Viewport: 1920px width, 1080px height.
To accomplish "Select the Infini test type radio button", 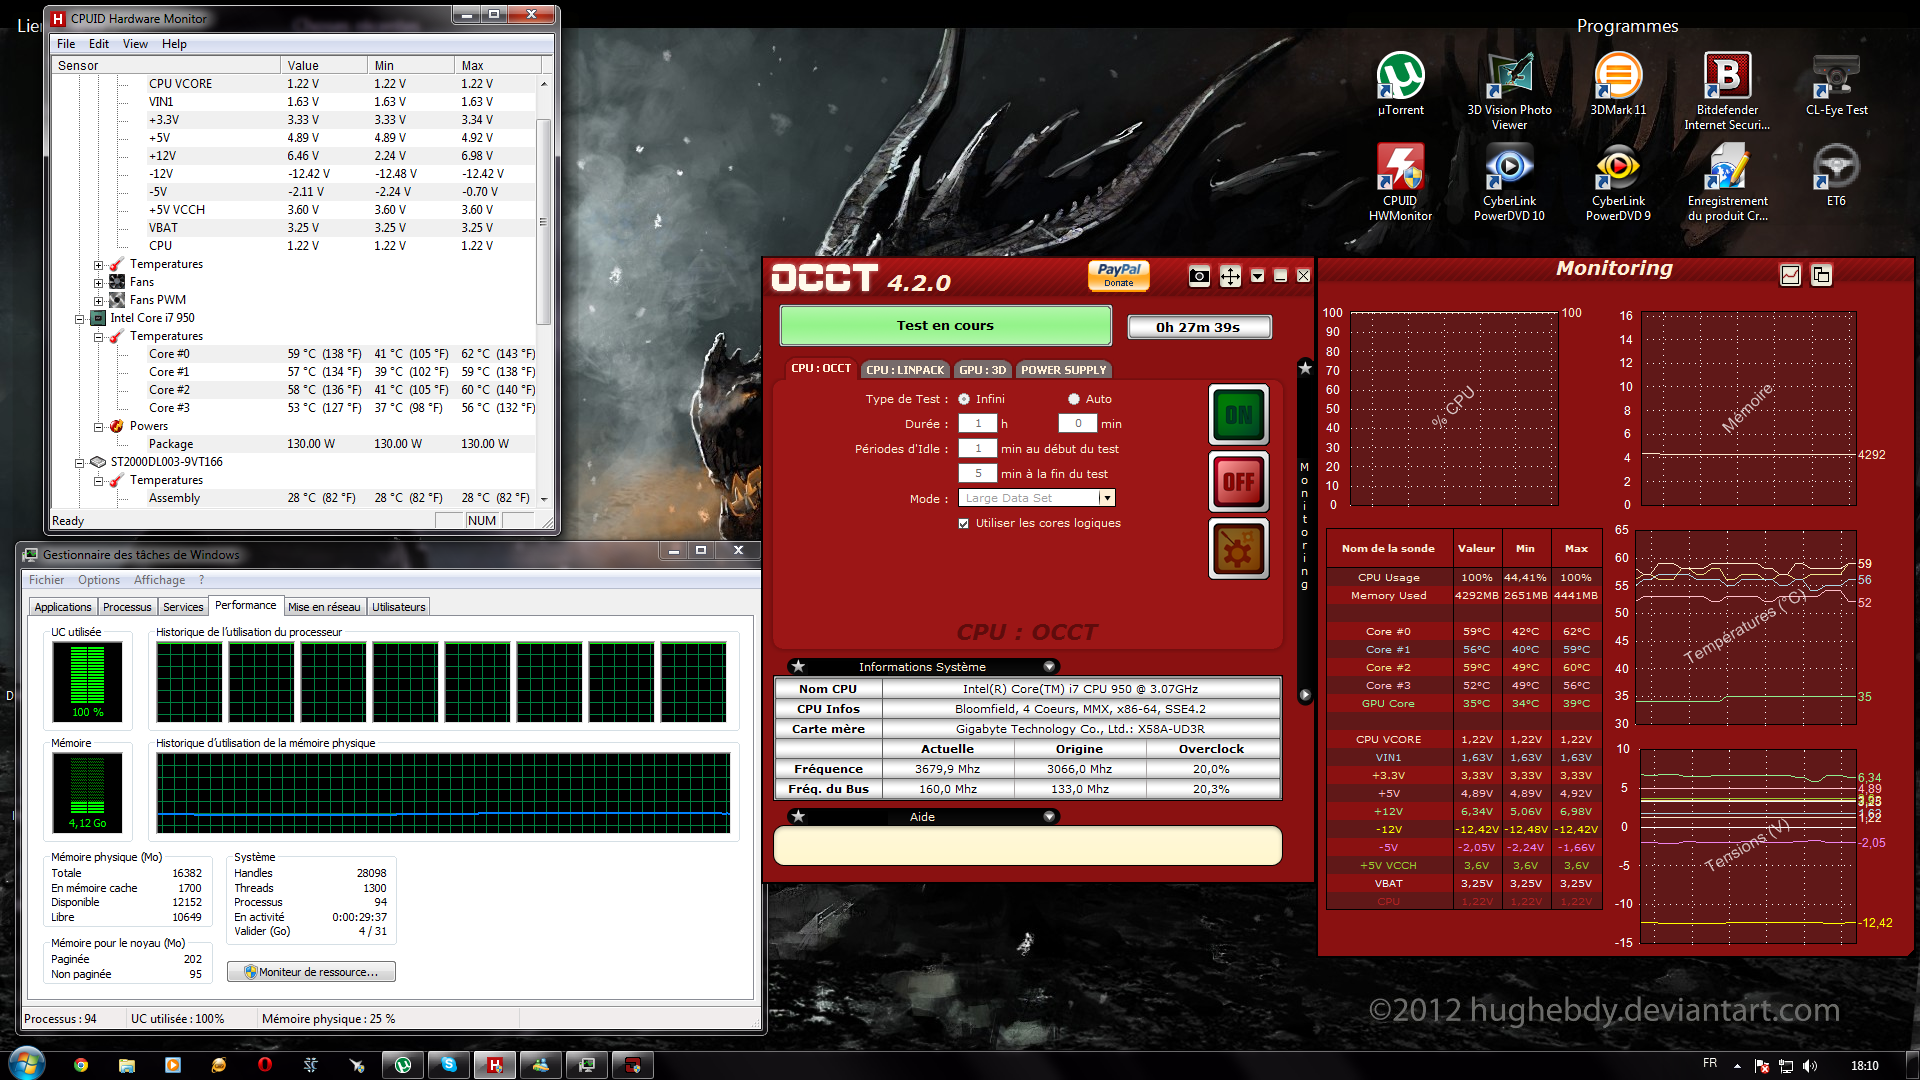I will (x=964, y=399).
